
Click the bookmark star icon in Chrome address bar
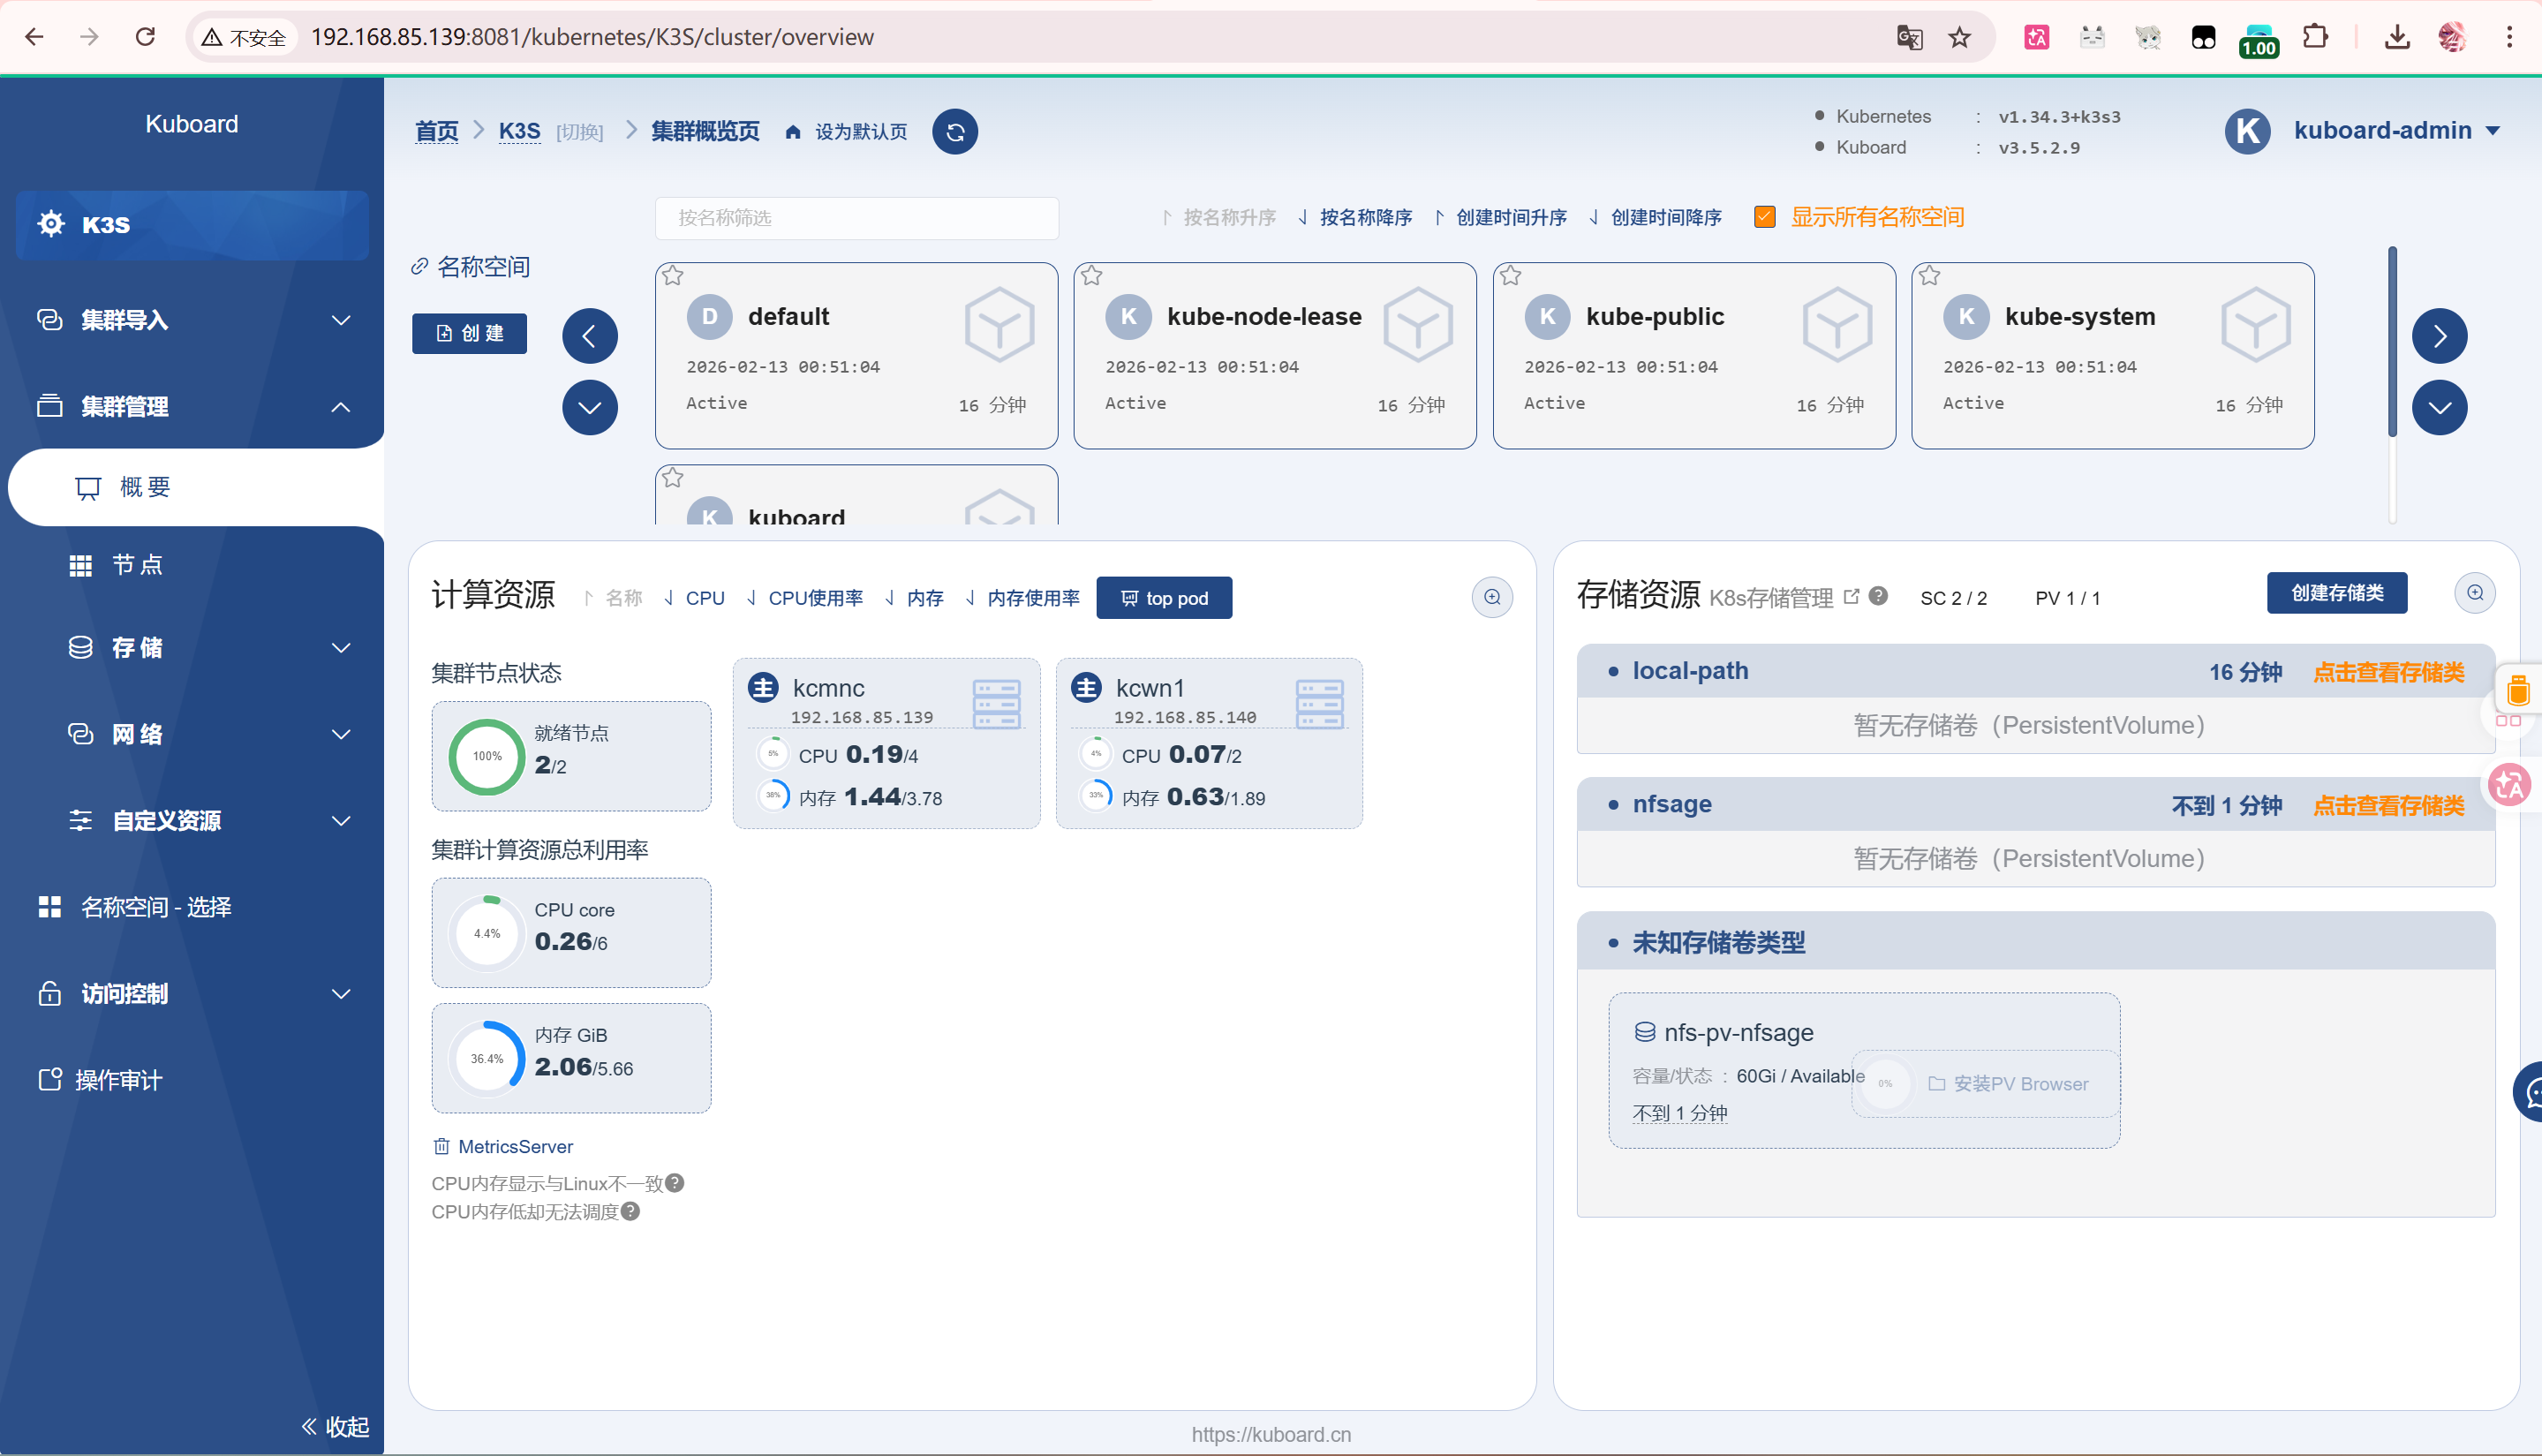click(1959, 37)
